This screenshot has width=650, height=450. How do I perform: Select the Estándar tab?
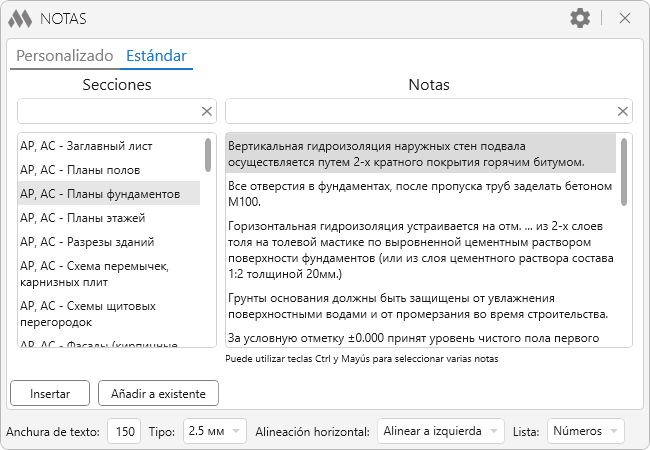tap(156, 56)
